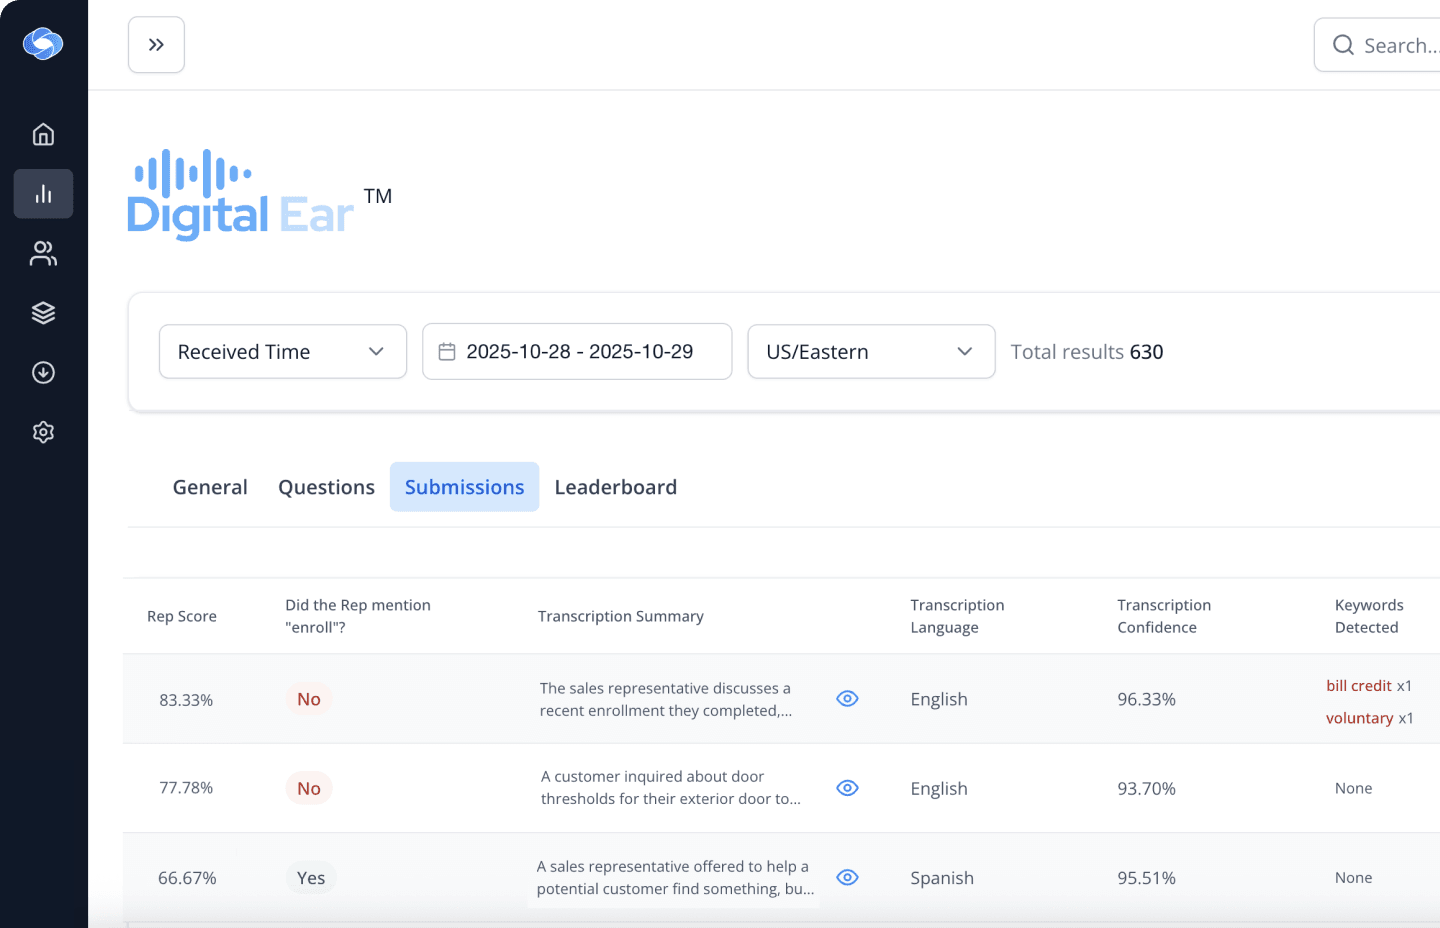Click the 83.33% rep score cell
This screenshot has height=928, width=1440.
click(186, 700)
